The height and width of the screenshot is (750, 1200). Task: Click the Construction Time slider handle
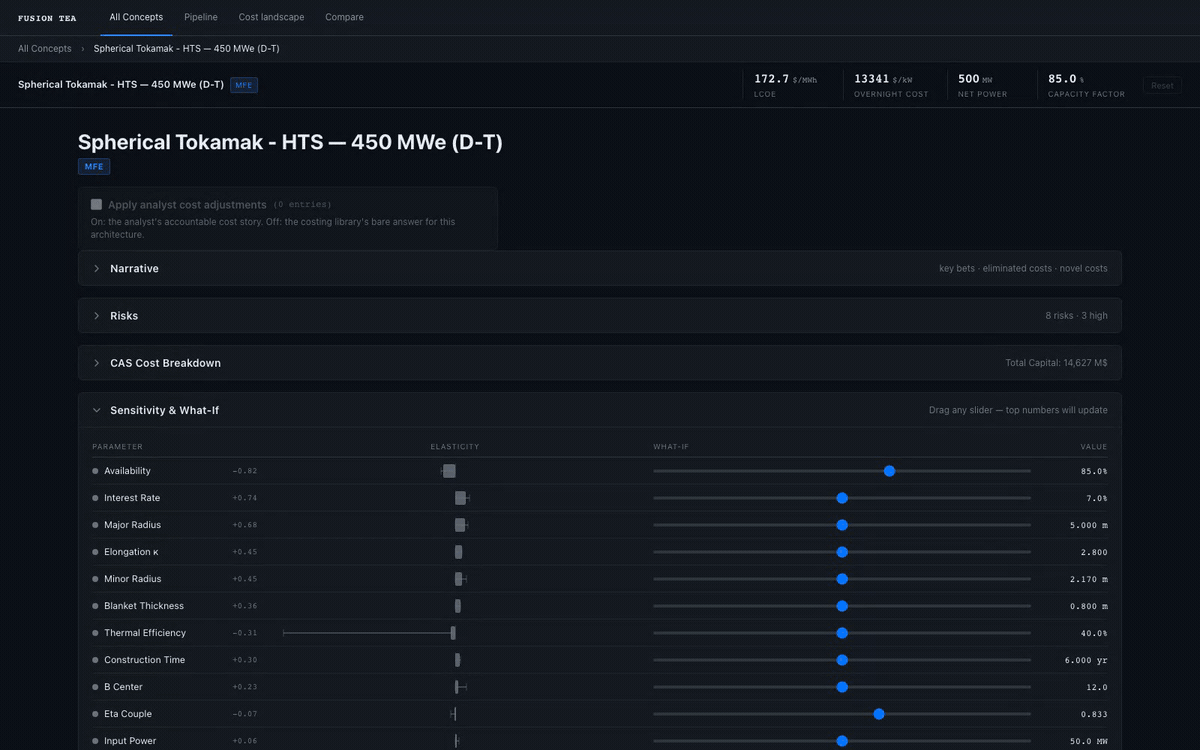point(842,660)
